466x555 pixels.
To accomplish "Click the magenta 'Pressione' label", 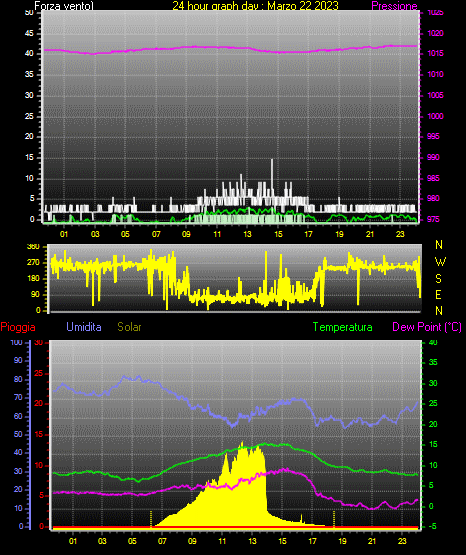I will [394, 6].
